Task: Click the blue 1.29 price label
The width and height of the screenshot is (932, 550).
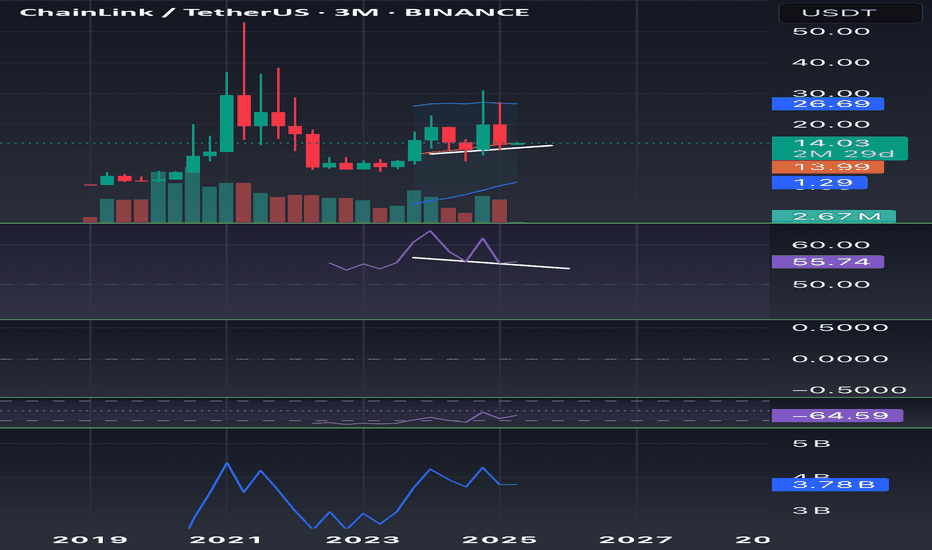Action: 819,183
